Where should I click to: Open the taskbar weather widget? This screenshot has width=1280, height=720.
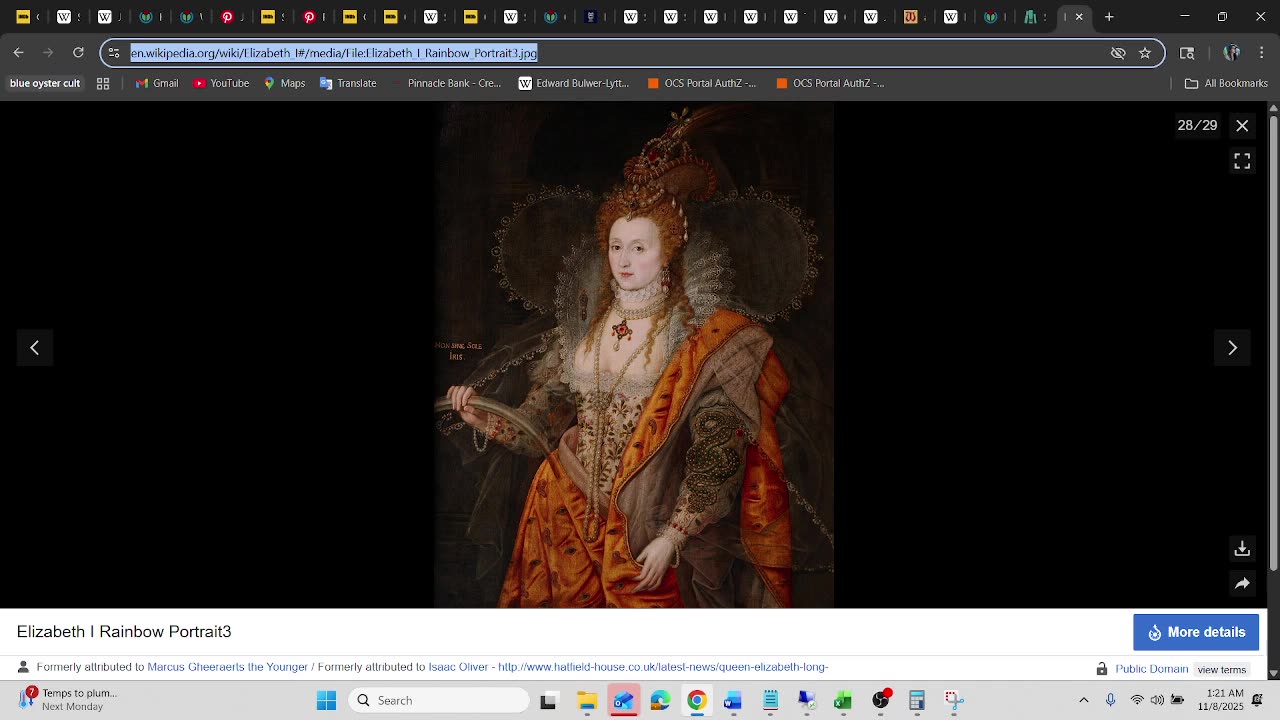[70, 700]
